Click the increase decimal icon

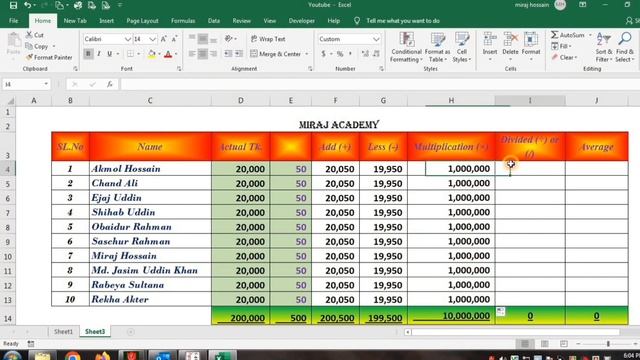[365, 54]
